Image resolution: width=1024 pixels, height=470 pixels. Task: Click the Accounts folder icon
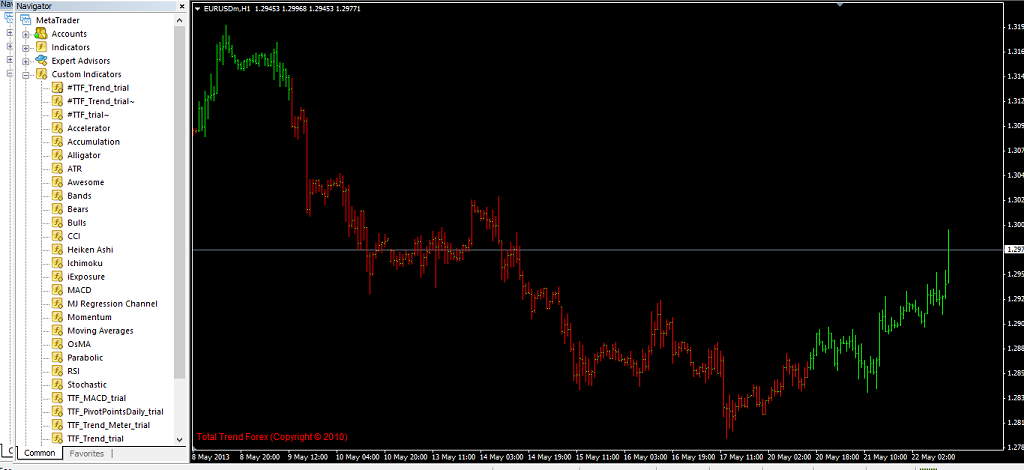tap(41, 34)
